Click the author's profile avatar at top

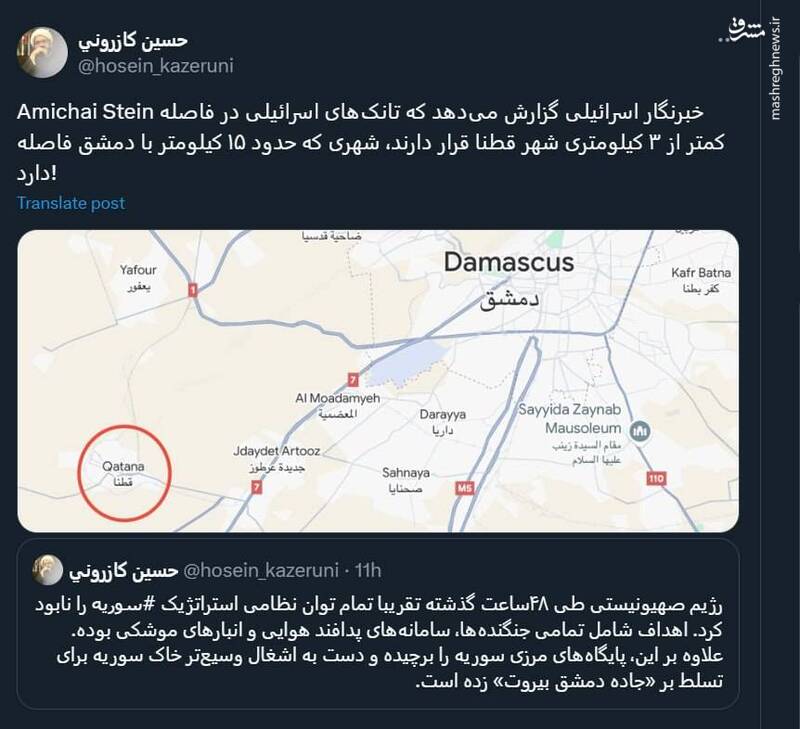pos(42,53)
